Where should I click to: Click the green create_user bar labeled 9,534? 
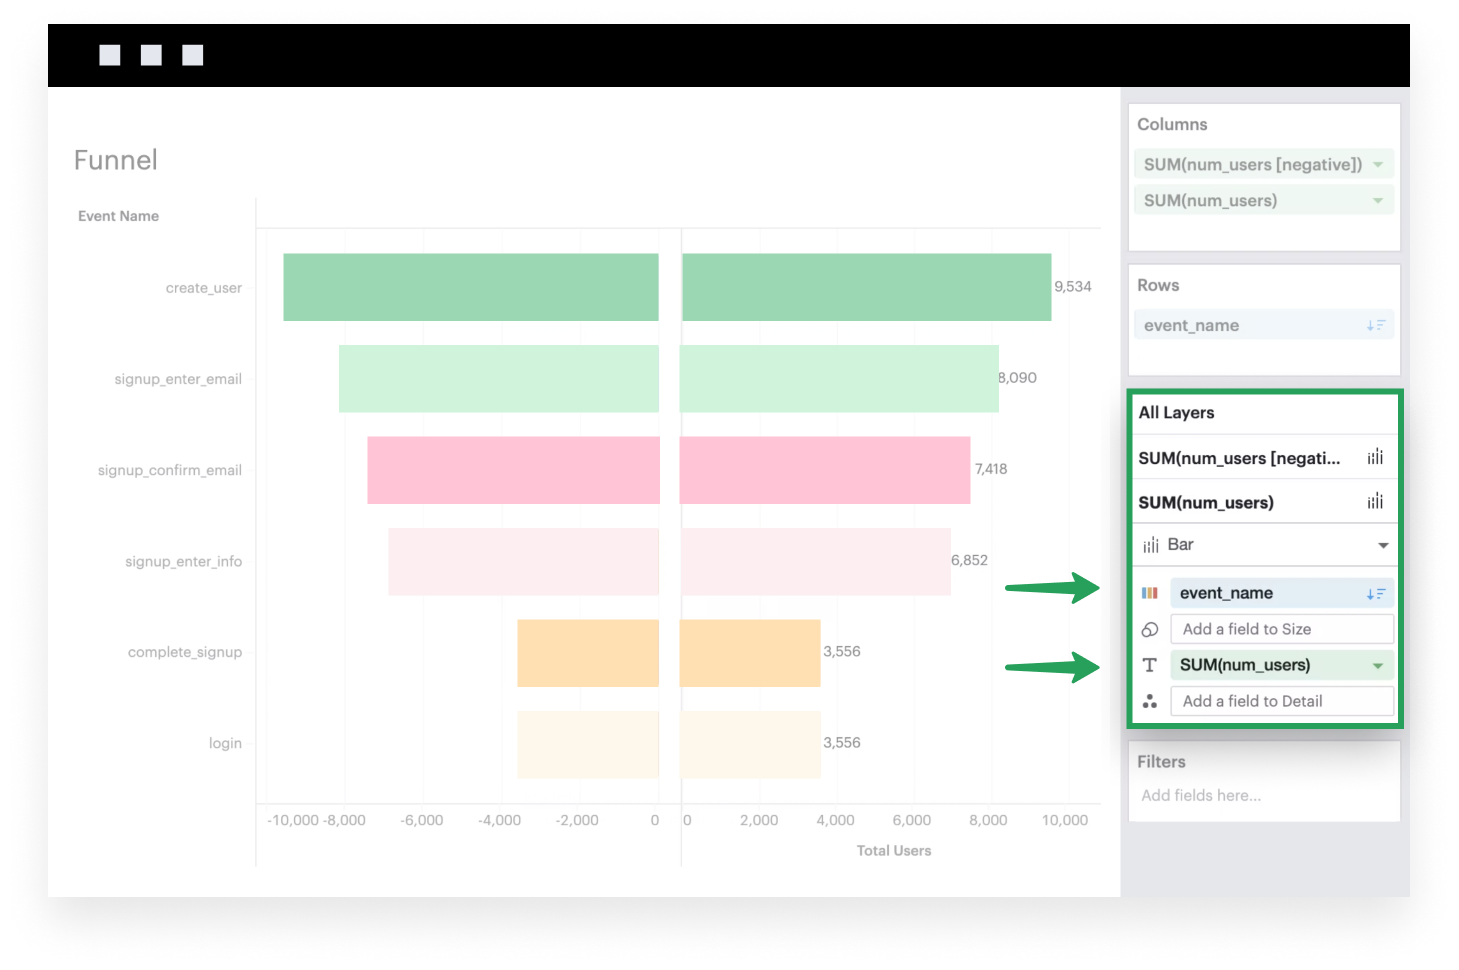[x=866, y=287]
